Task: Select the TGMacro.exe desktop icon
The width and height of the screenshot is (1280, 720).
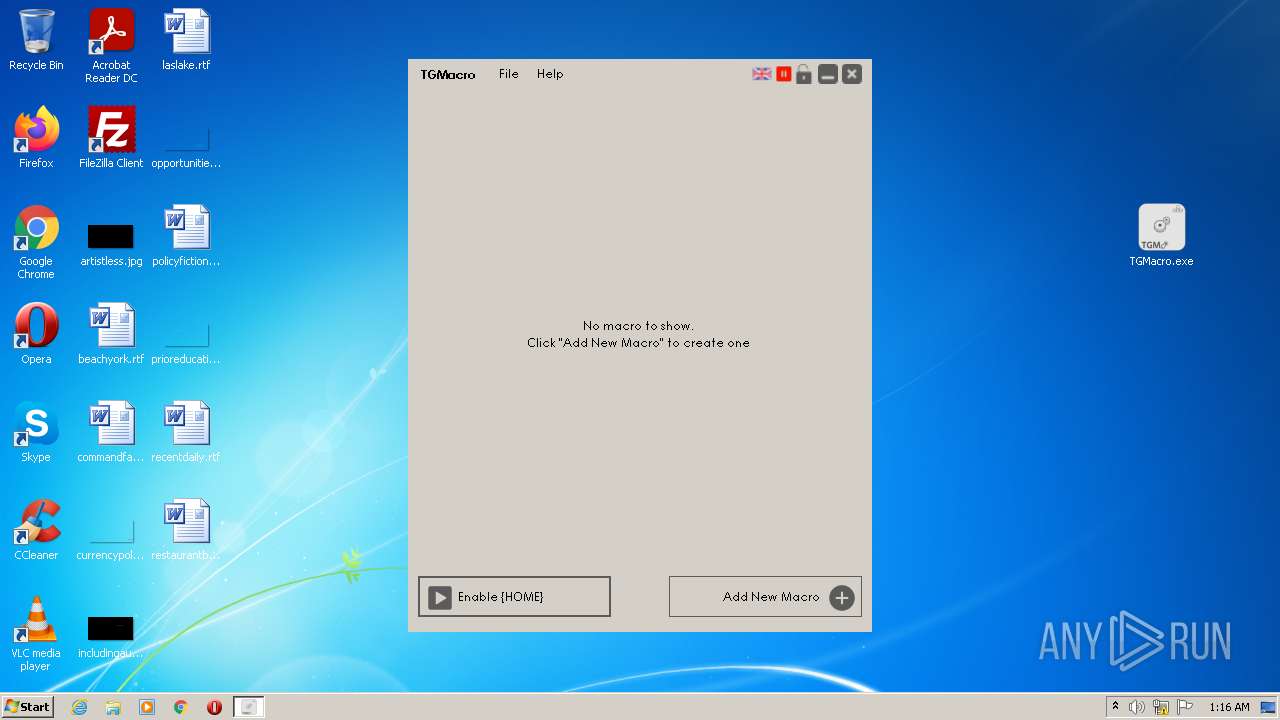Action: tap(1161, 236)
